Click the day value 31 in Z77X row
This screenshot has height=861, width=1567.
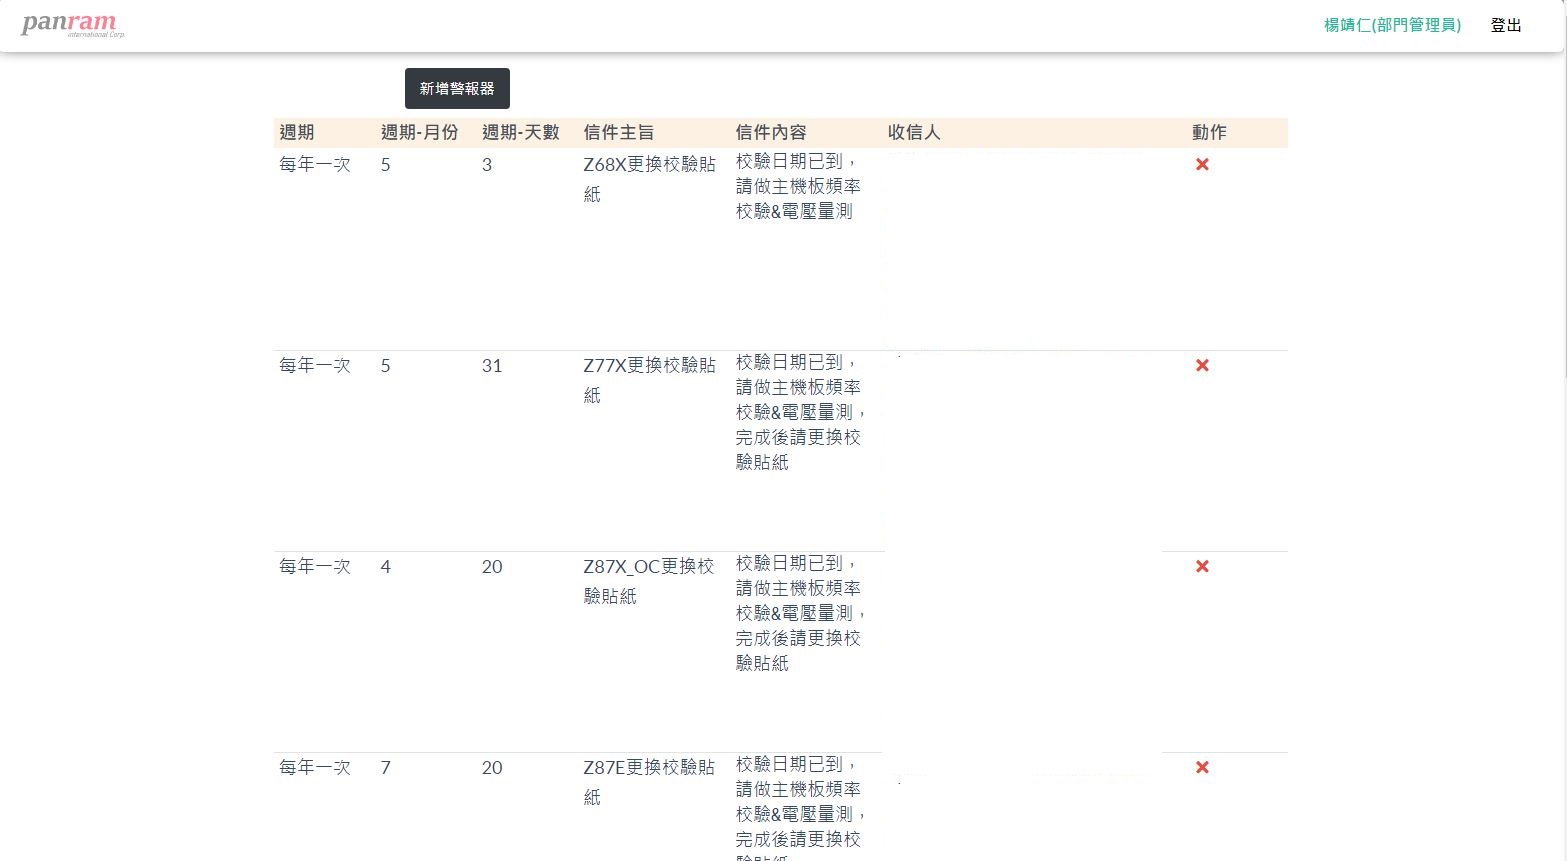tap(492, 366)
